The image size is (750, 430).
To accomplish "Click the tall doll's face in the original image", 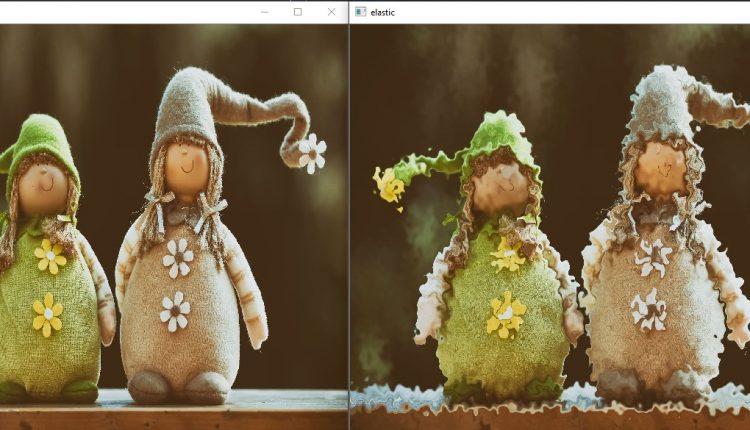I will pyautogui.click(x=186, y=167).
